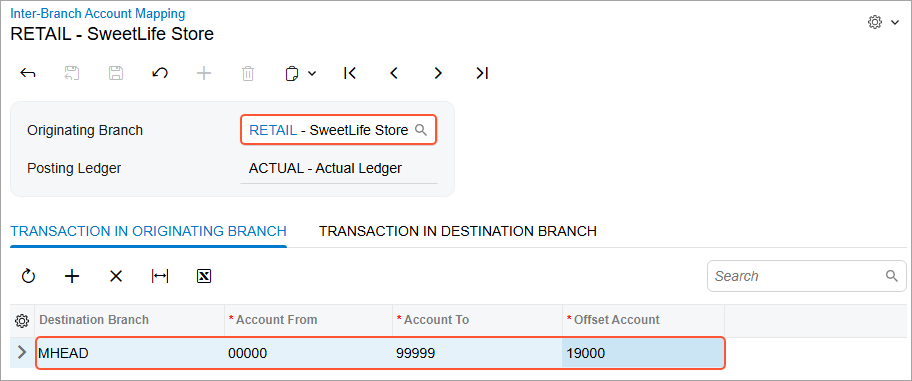Click the Save and Close icon
This screenshot has height=381, width=912.
72,73
